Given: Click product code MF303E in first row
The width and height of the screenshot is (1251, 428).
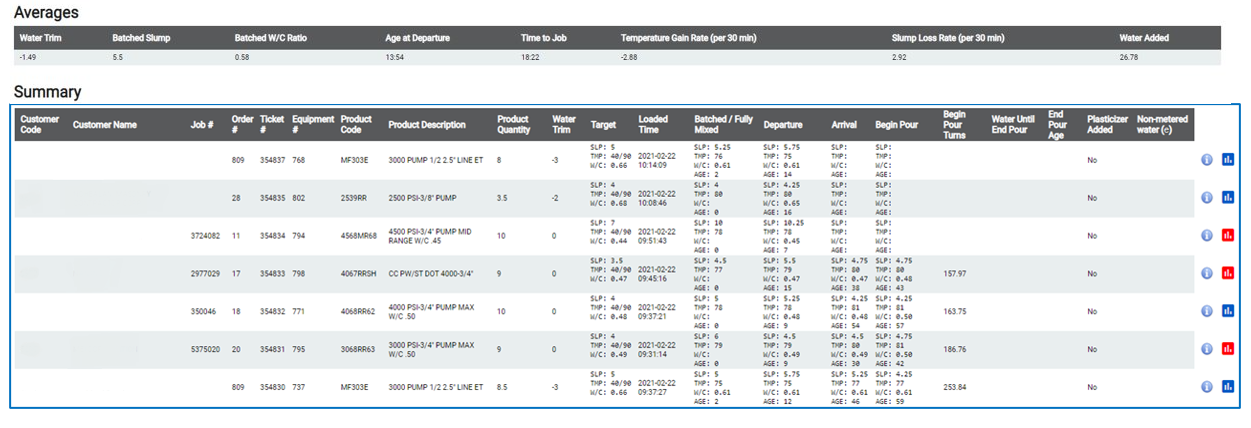Looking at the screenshot, I should [x=355, y=160].
